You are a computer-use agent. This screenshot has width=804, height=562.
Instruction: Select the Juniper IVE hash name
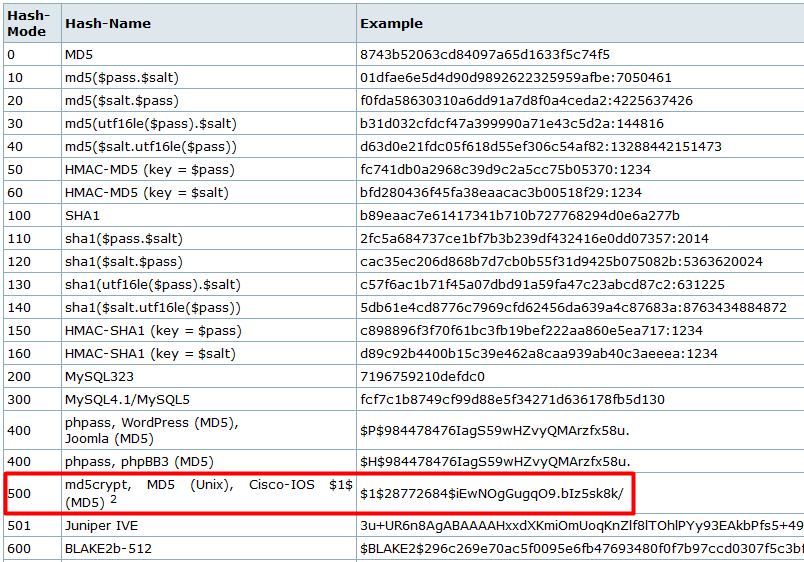[x=102, y=525]
